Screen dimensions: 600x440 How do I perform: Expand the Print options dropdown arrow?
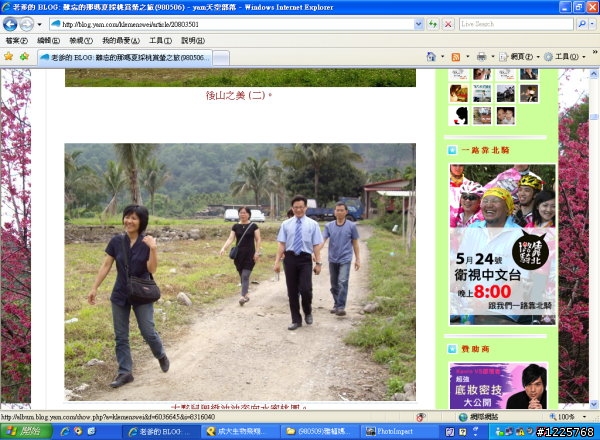493,57
